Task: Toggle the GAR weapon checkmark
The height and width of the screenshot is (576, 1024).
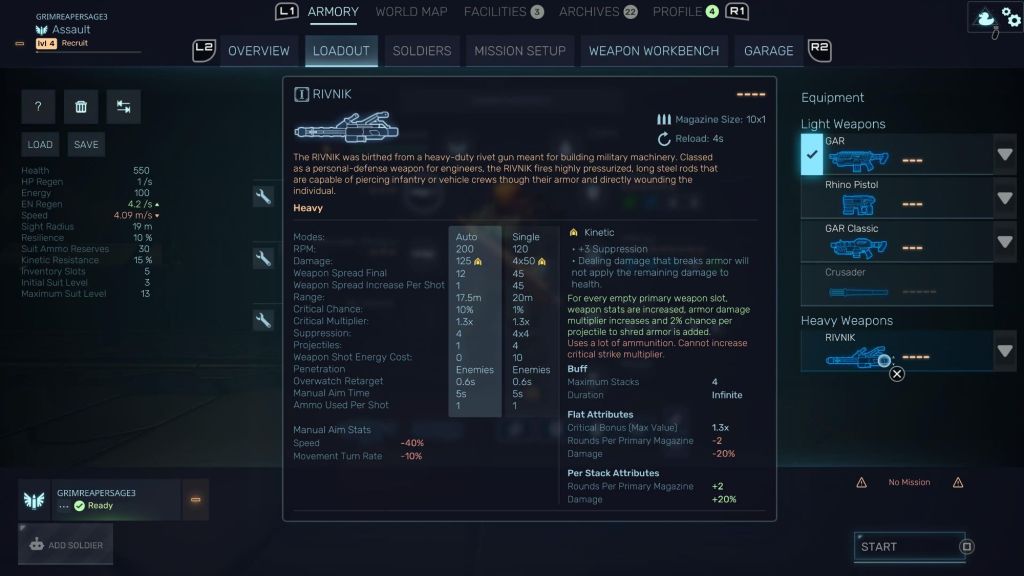Action: point(812,155)
